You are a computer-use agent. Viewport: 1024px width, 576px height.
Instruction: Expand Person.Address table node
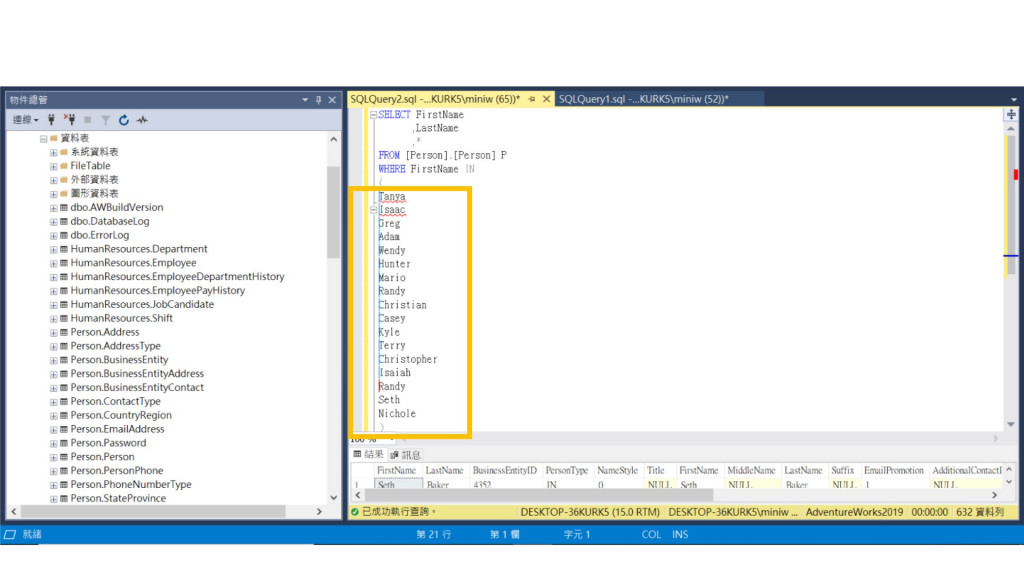coord(54,332)
